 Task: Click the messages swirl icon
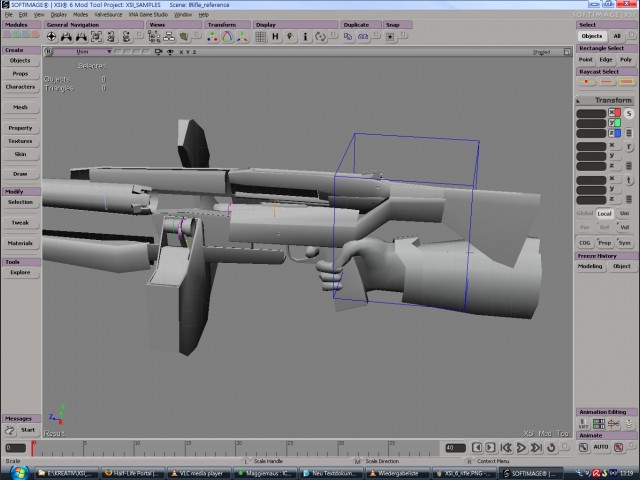pyautogui.click(x=10, y=430)
